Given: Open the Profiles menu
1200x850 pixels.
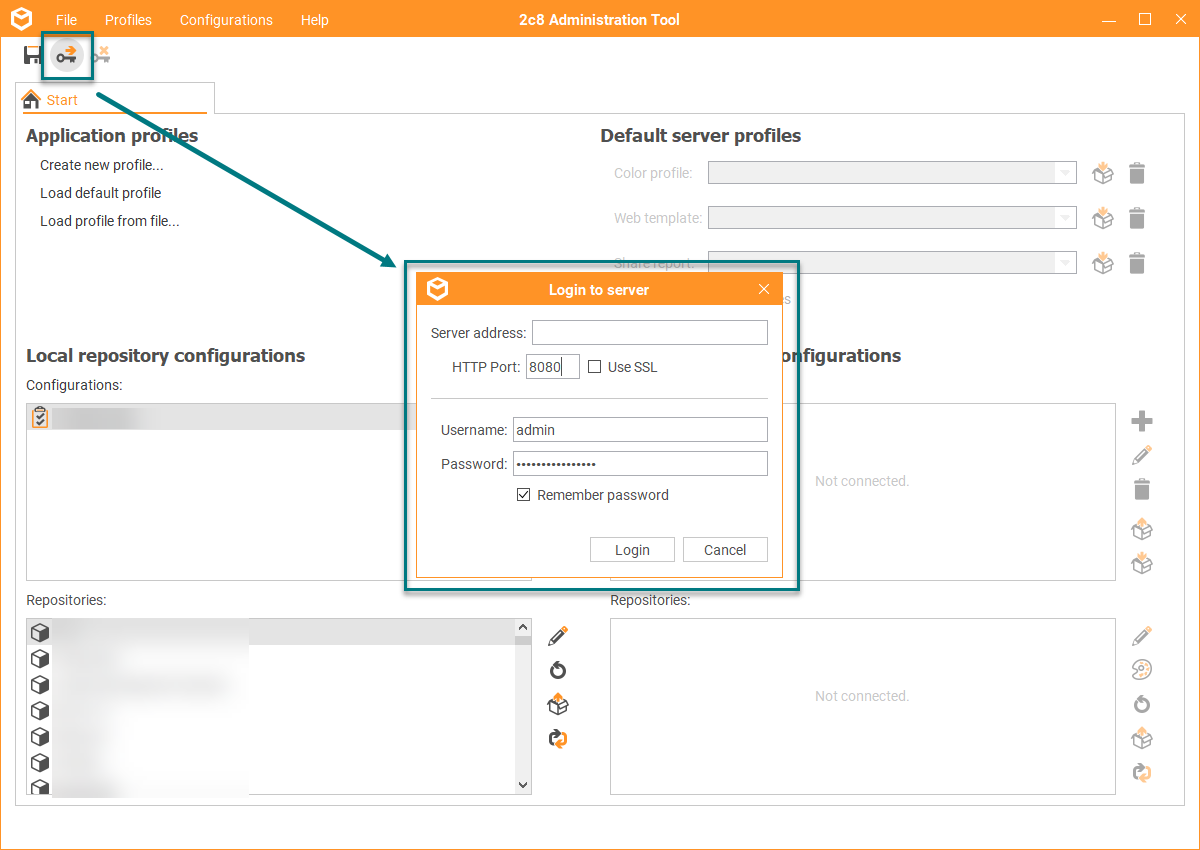Looking at the screenshot, I should coord(128,20).
